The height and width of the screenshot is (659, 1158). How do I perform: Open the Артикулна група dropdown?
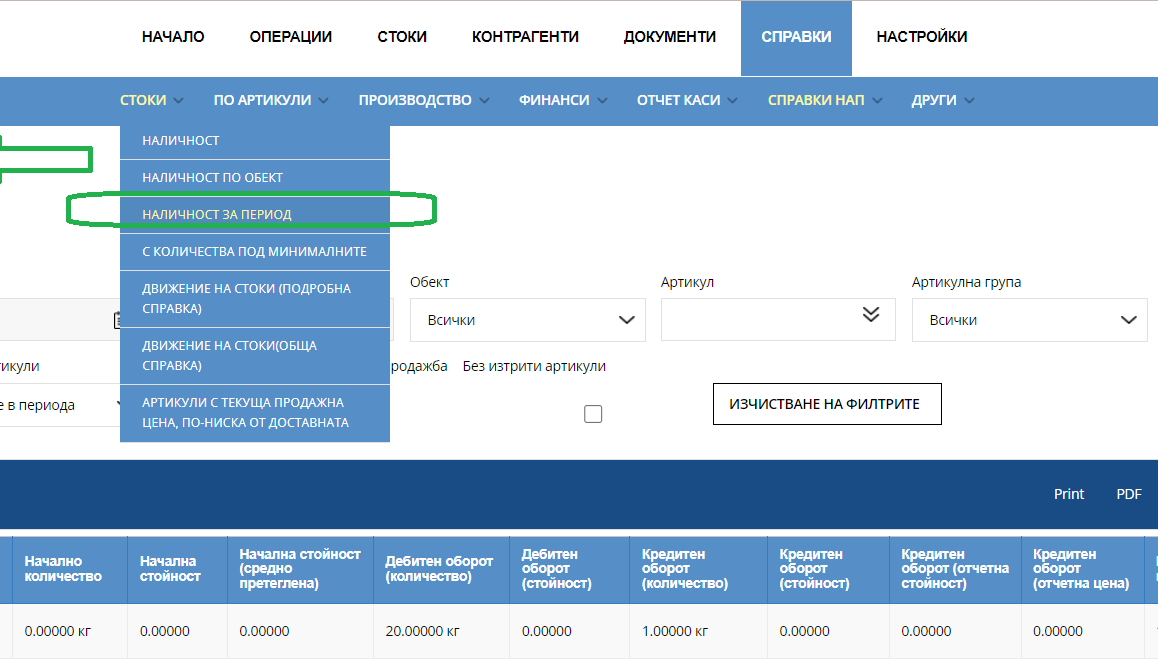(1029, 320)
